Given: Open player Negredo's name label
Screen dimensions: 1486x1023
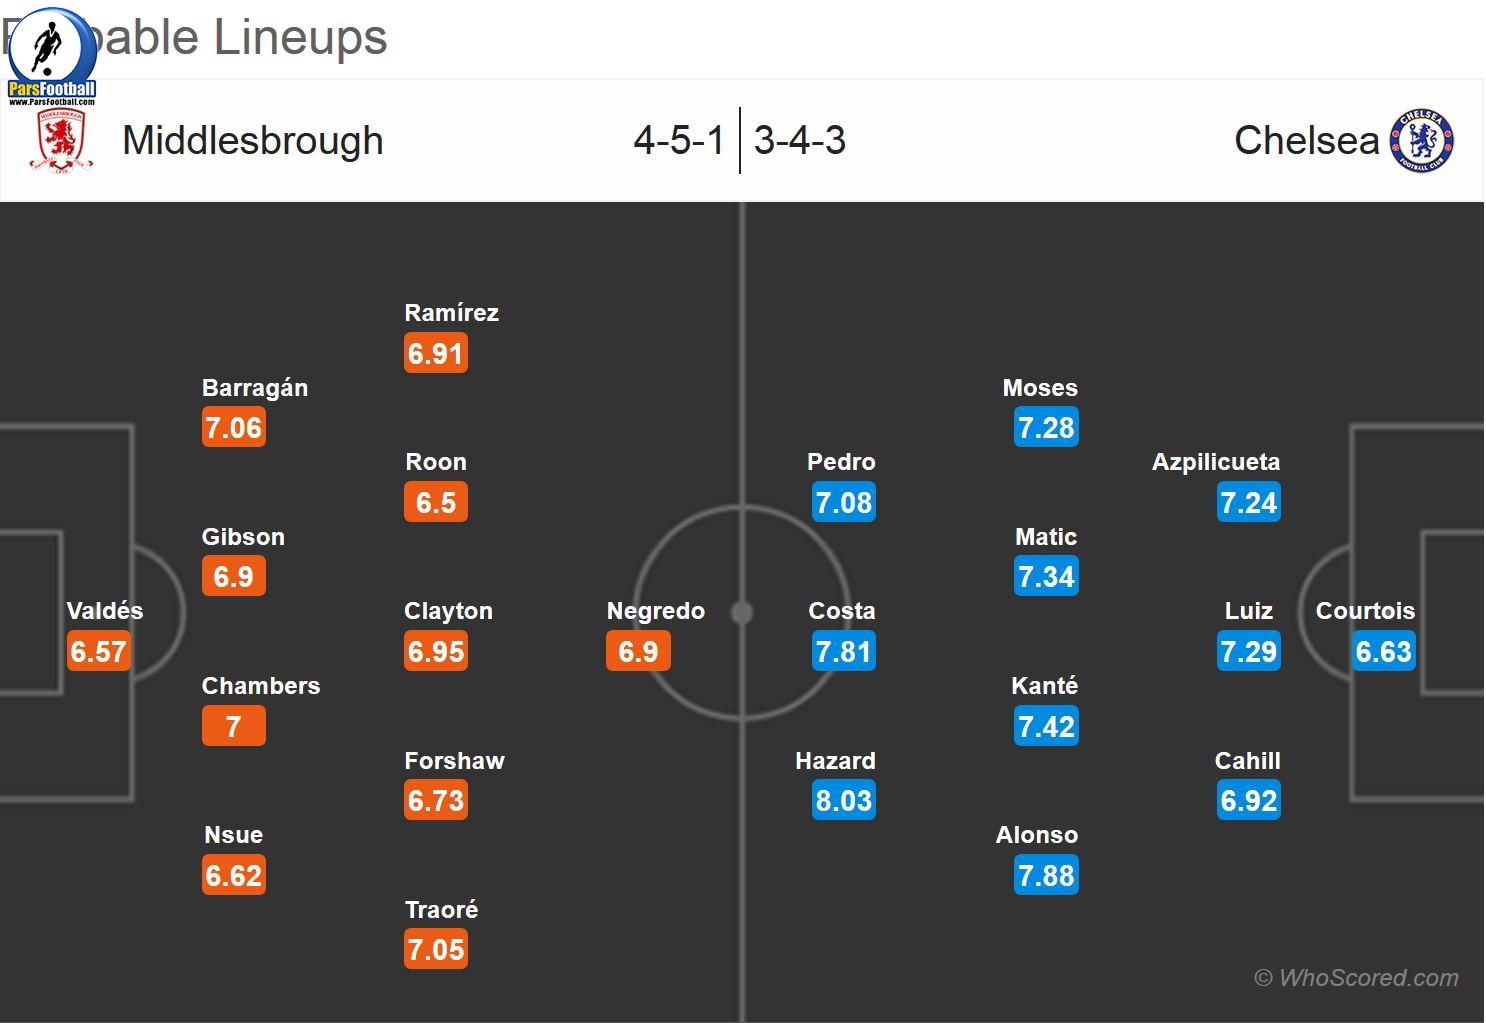Looking at the screenshot, I should pos(656,611).
